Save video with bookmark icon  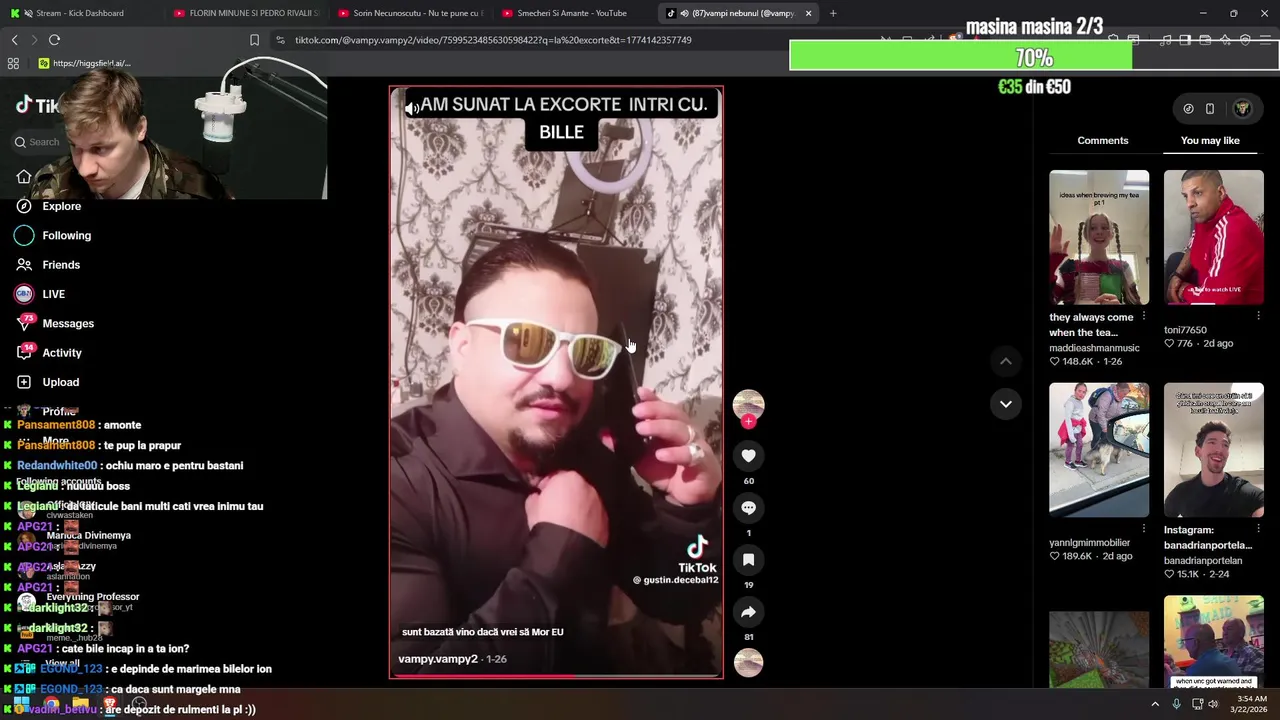[x=748, y=560]
